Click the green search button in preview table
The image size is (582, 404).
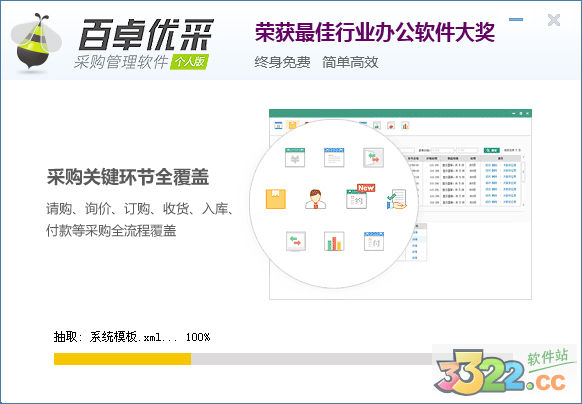pyautogui.click(x=492, y=150)
